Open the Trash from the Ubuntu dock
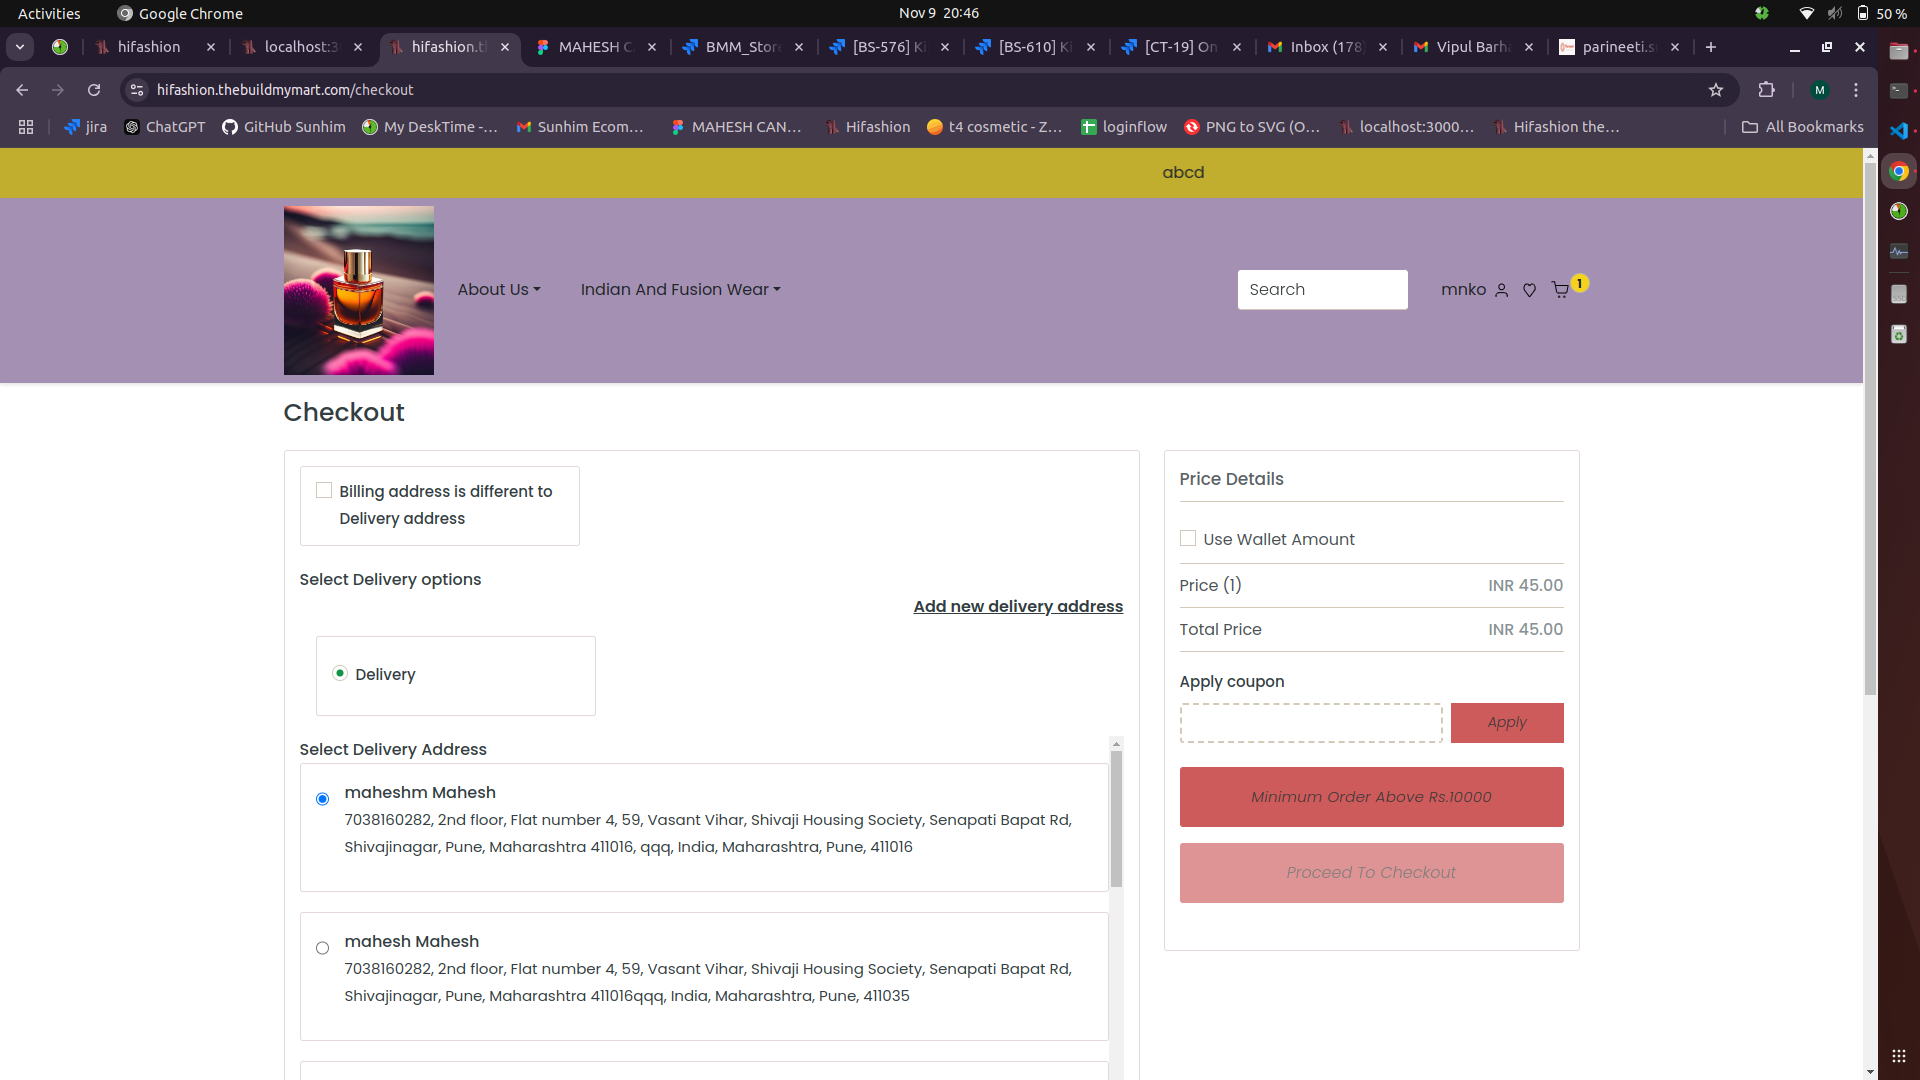 tap(1899, 334)
